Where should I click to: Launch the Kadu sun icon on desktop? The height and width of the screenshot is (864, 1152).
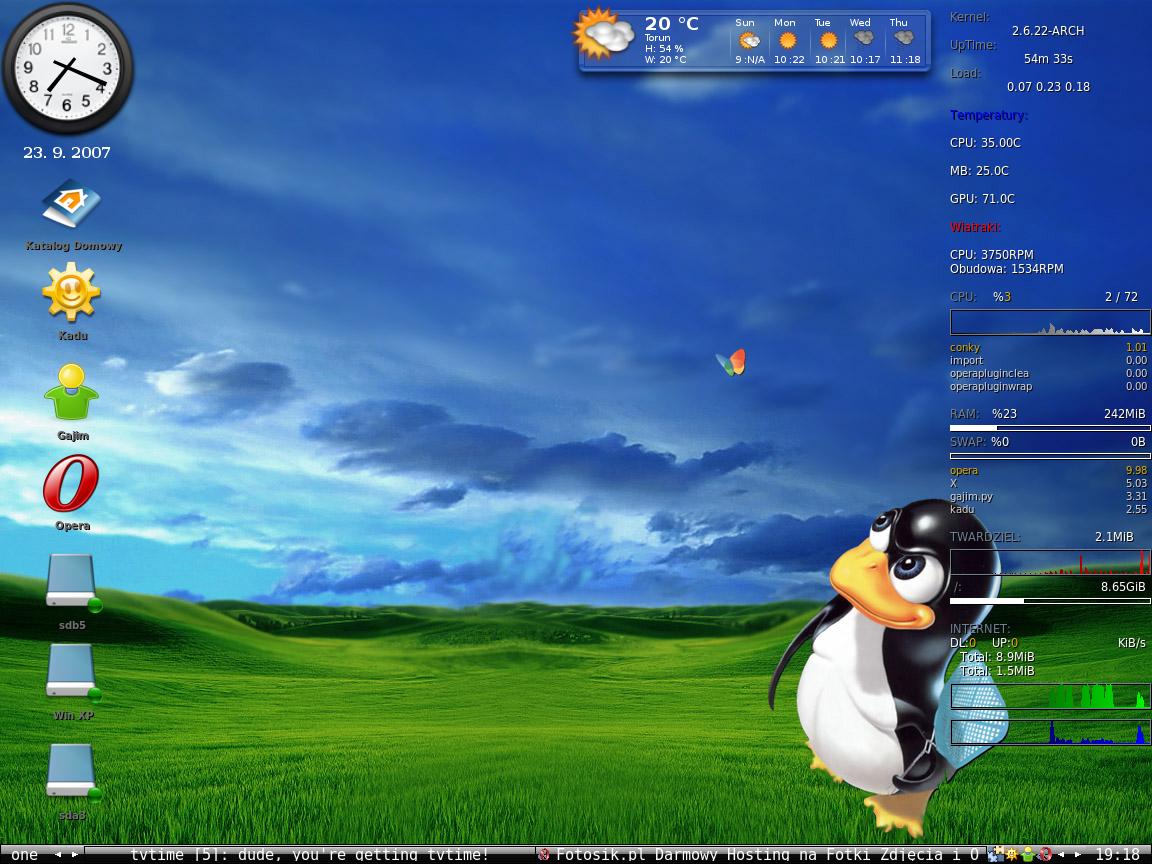(x=71, y=293)
